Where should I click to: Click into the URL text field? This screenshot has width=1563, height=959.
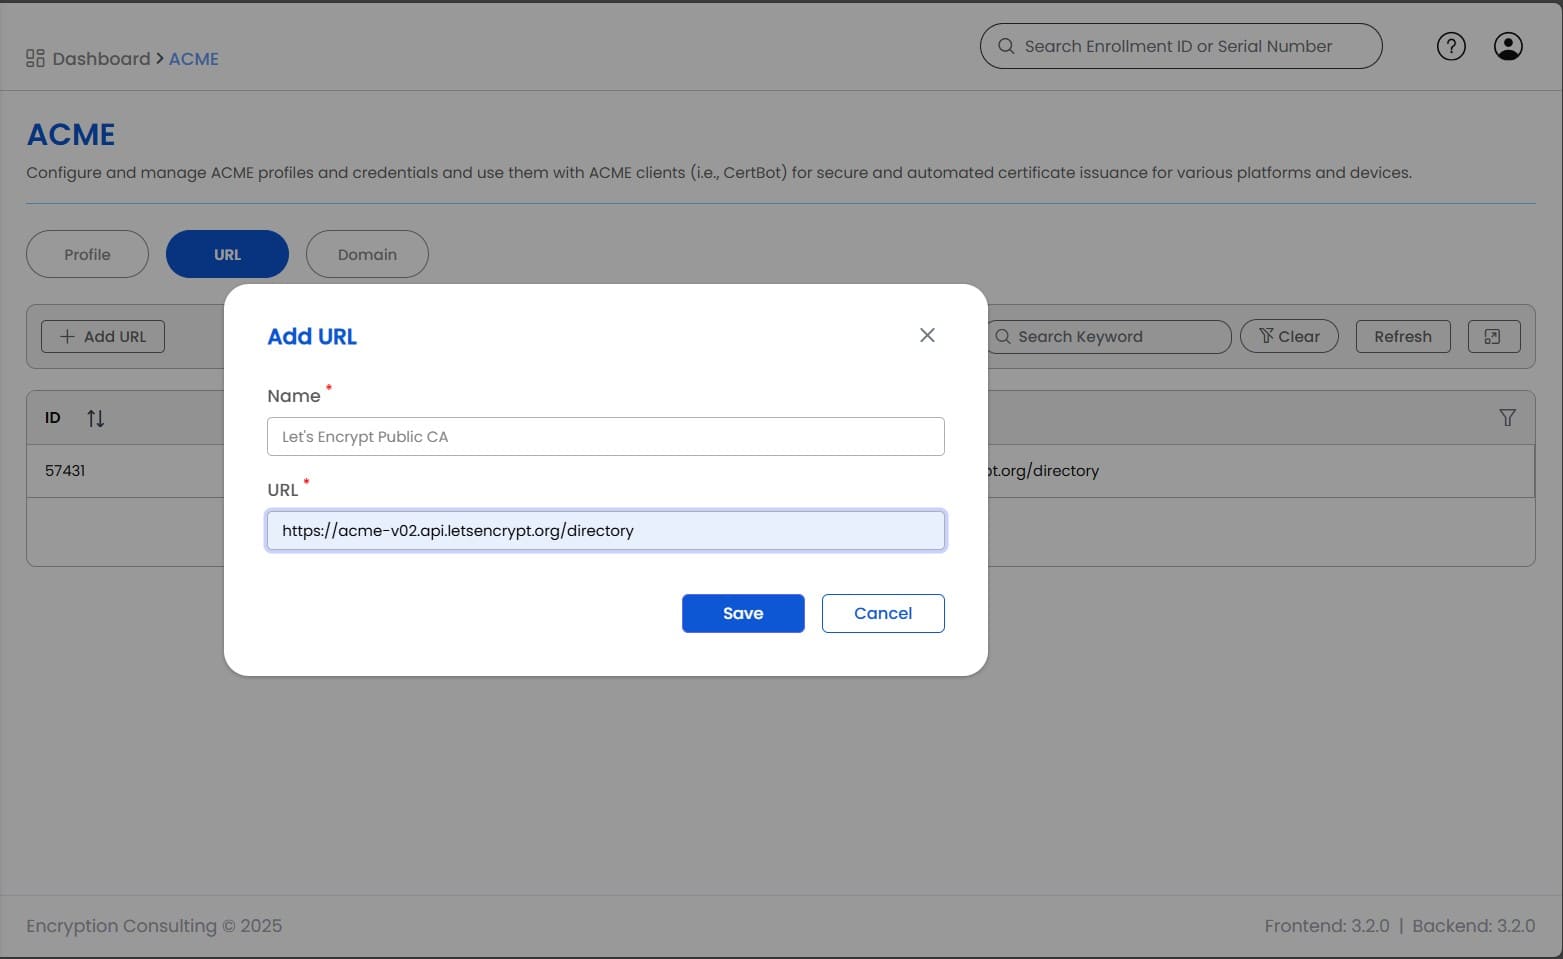[x=605, y=531]
